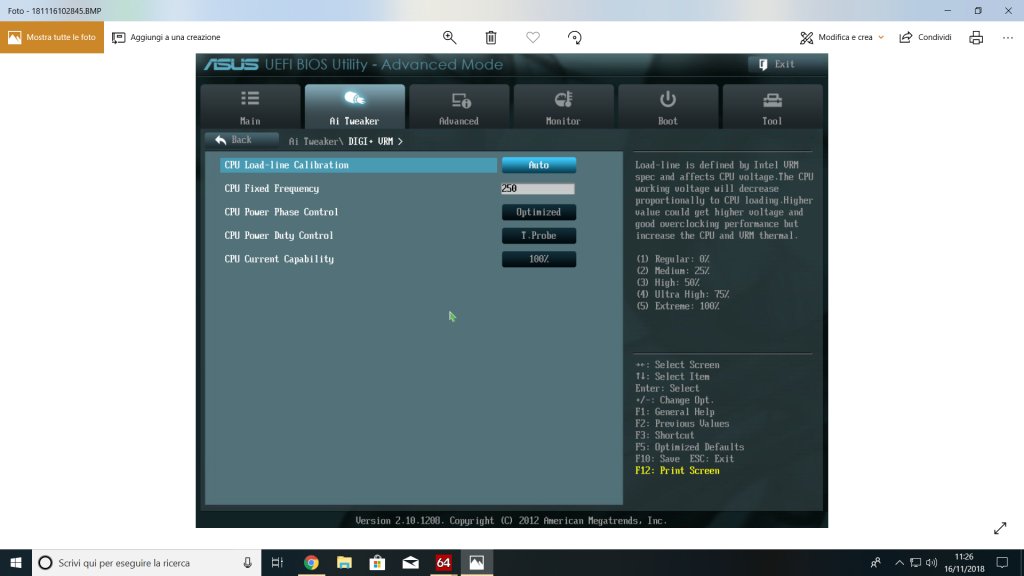Click the (1) Regular: 0% help line
This screenshot has height=576, width=1024.
click(x=673, y=259)
